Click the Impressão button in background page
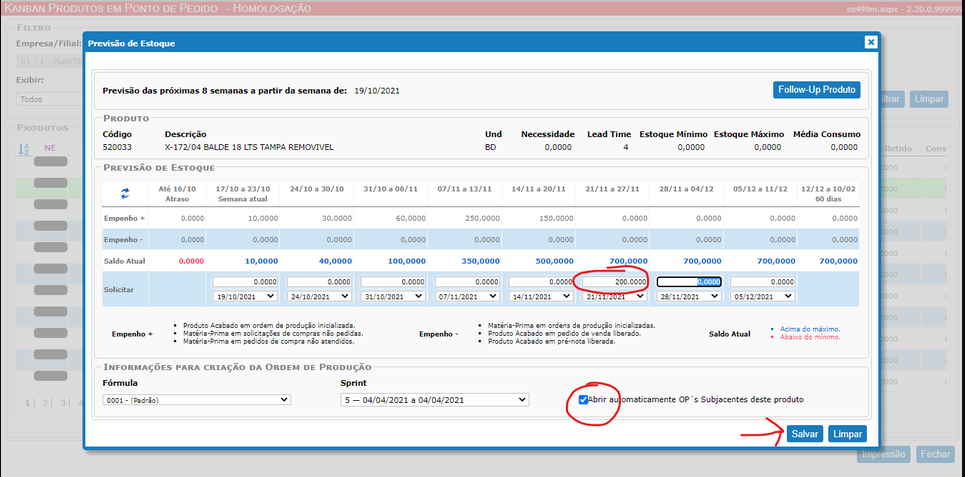 [883, 454]
